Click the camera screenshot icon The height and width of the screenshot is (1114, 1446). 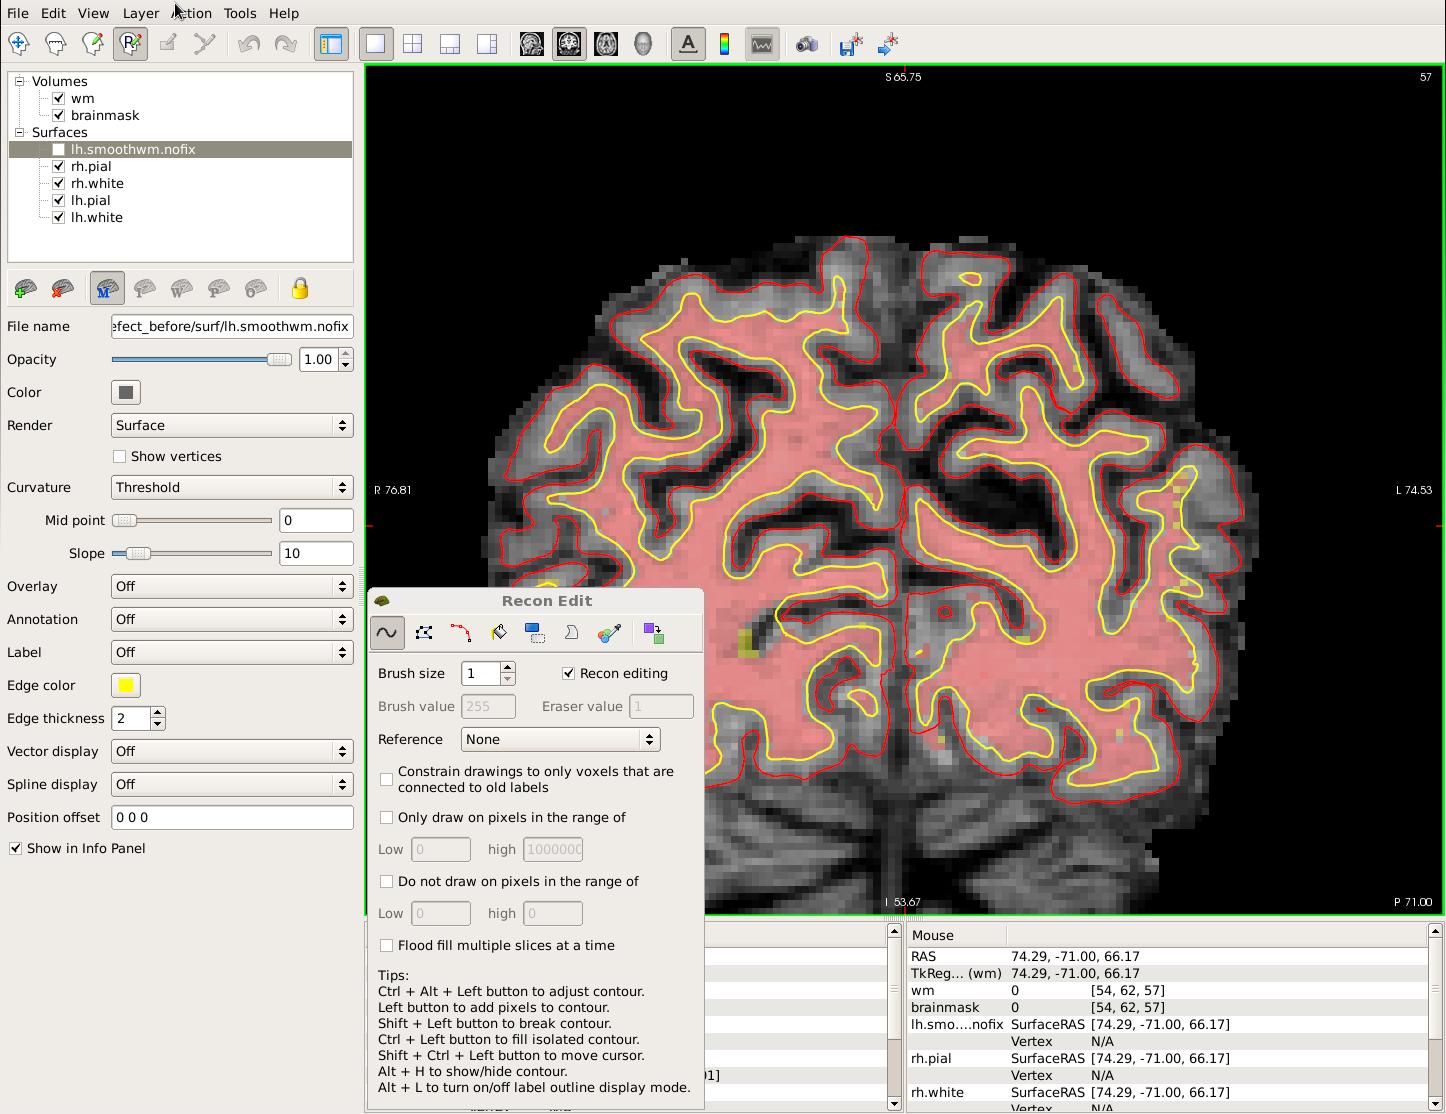pos(806,44)
